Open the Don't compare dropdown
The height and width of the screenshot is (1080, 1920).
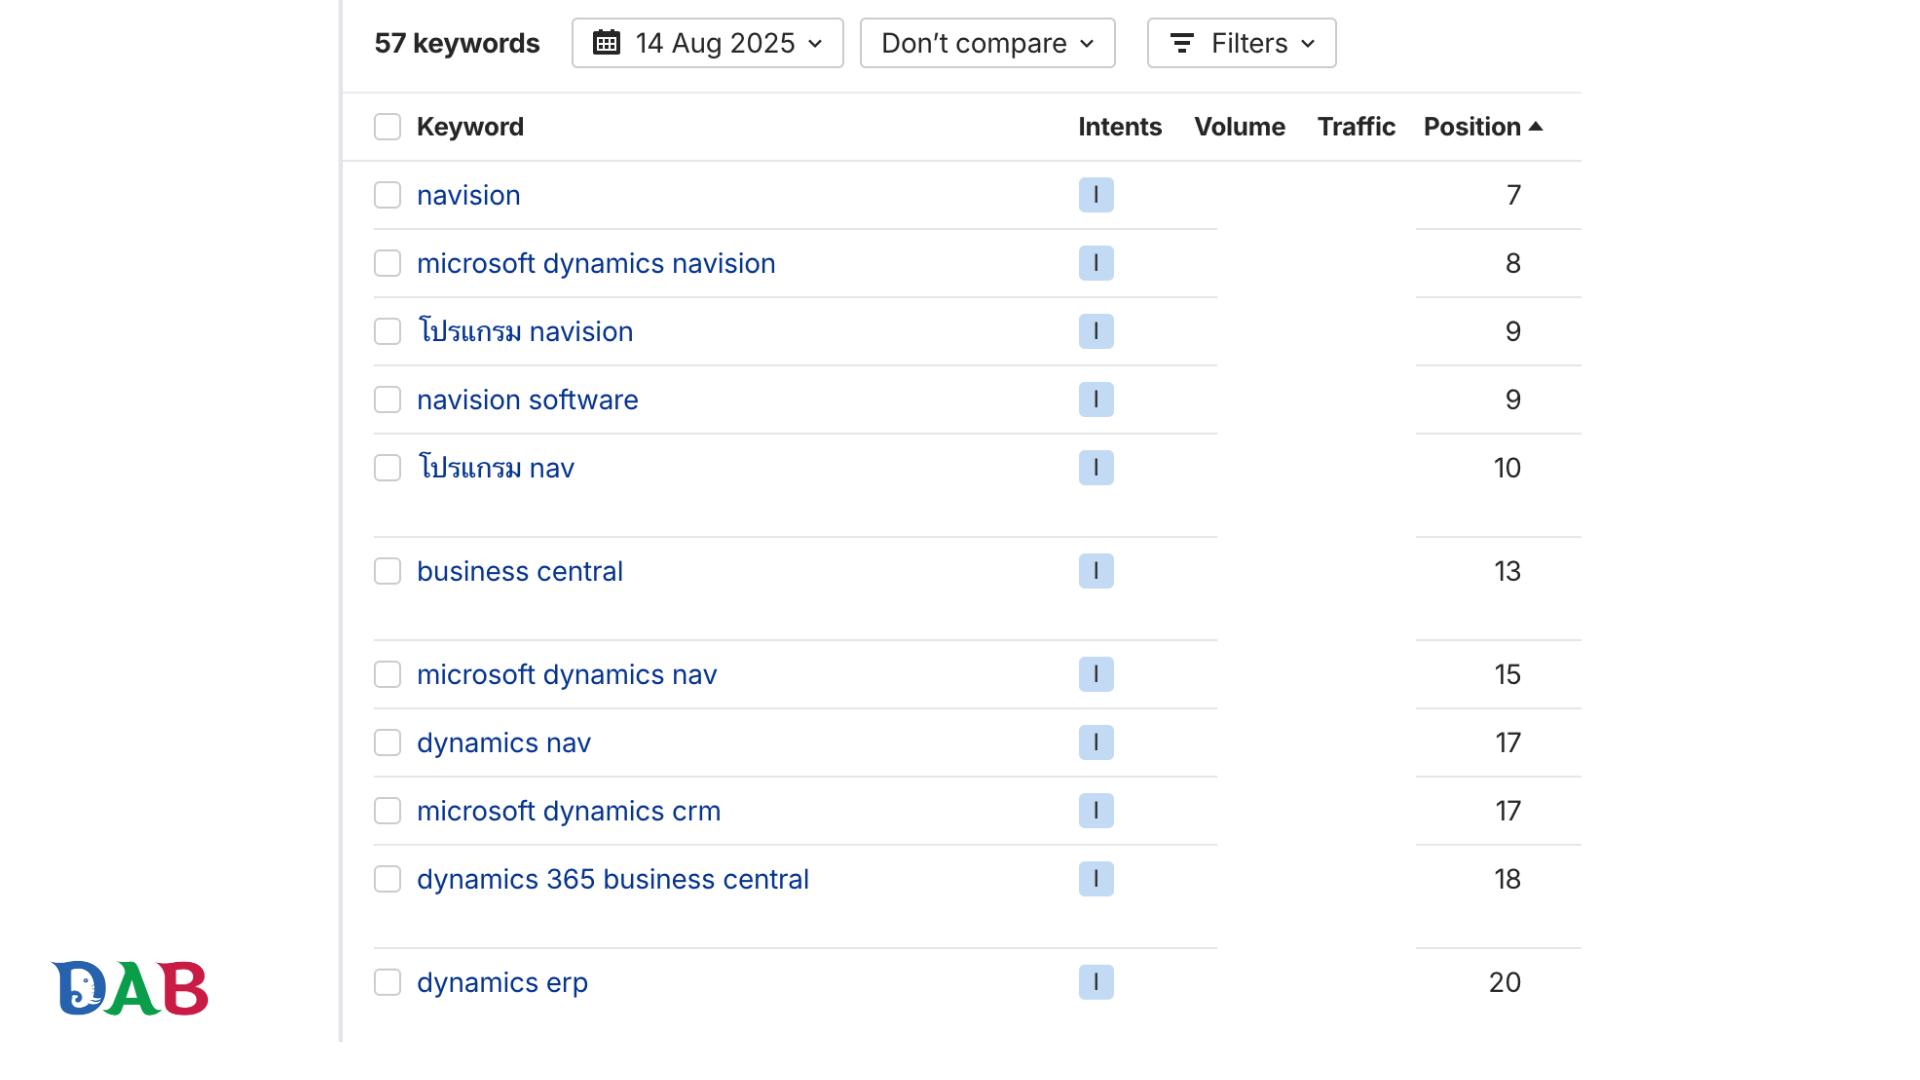(987, 43)
